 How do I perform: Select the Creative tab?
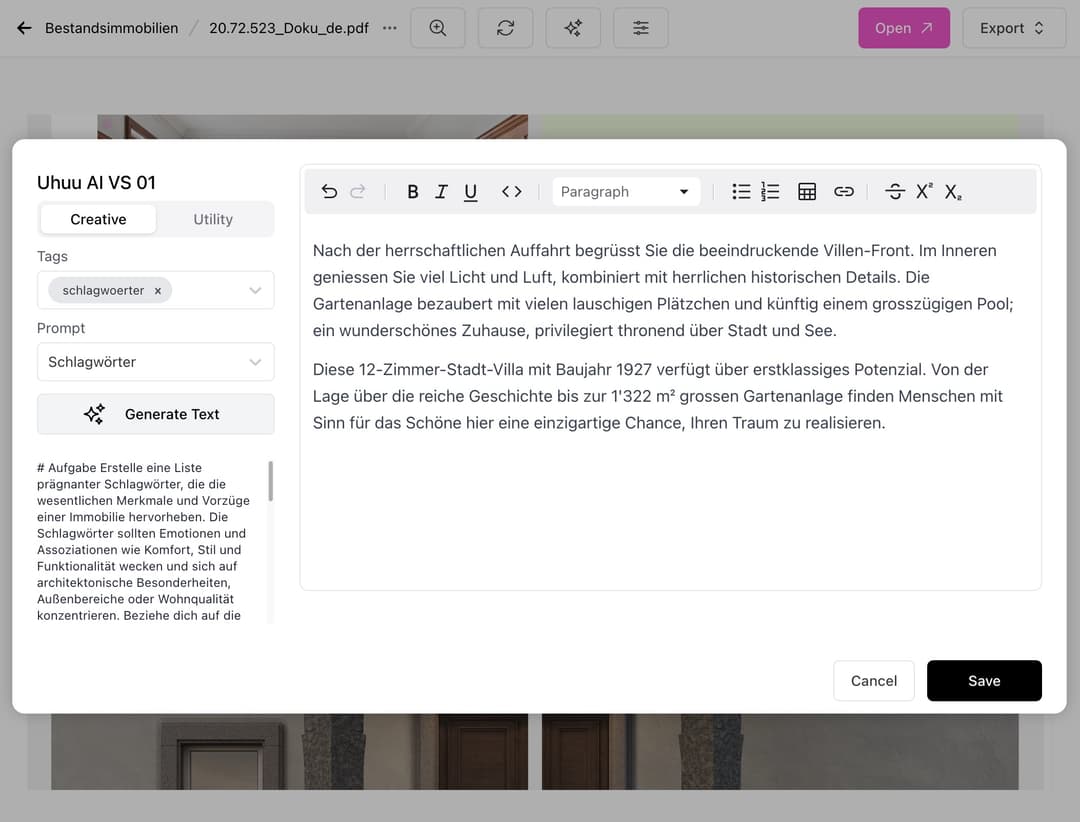point(98,220)
